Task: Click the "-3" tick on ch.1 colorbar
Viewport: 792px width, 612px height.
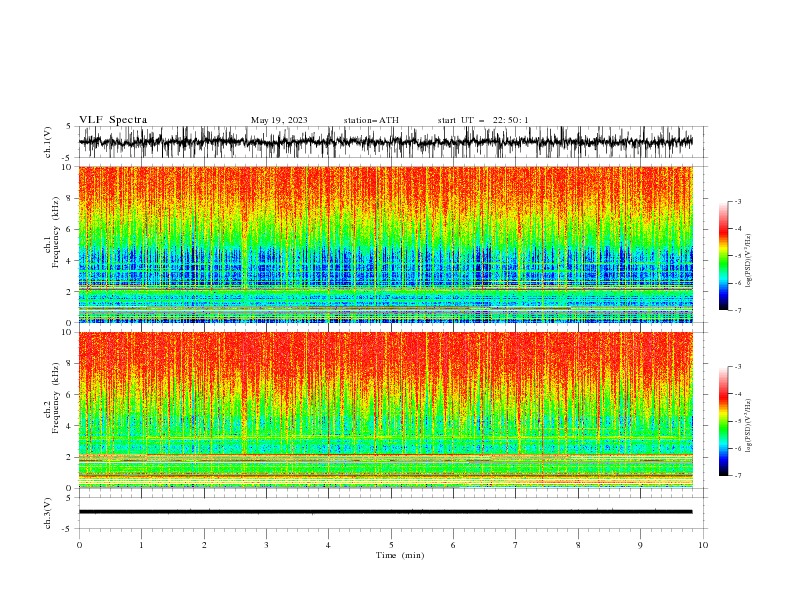Action: tap(738, 201)
